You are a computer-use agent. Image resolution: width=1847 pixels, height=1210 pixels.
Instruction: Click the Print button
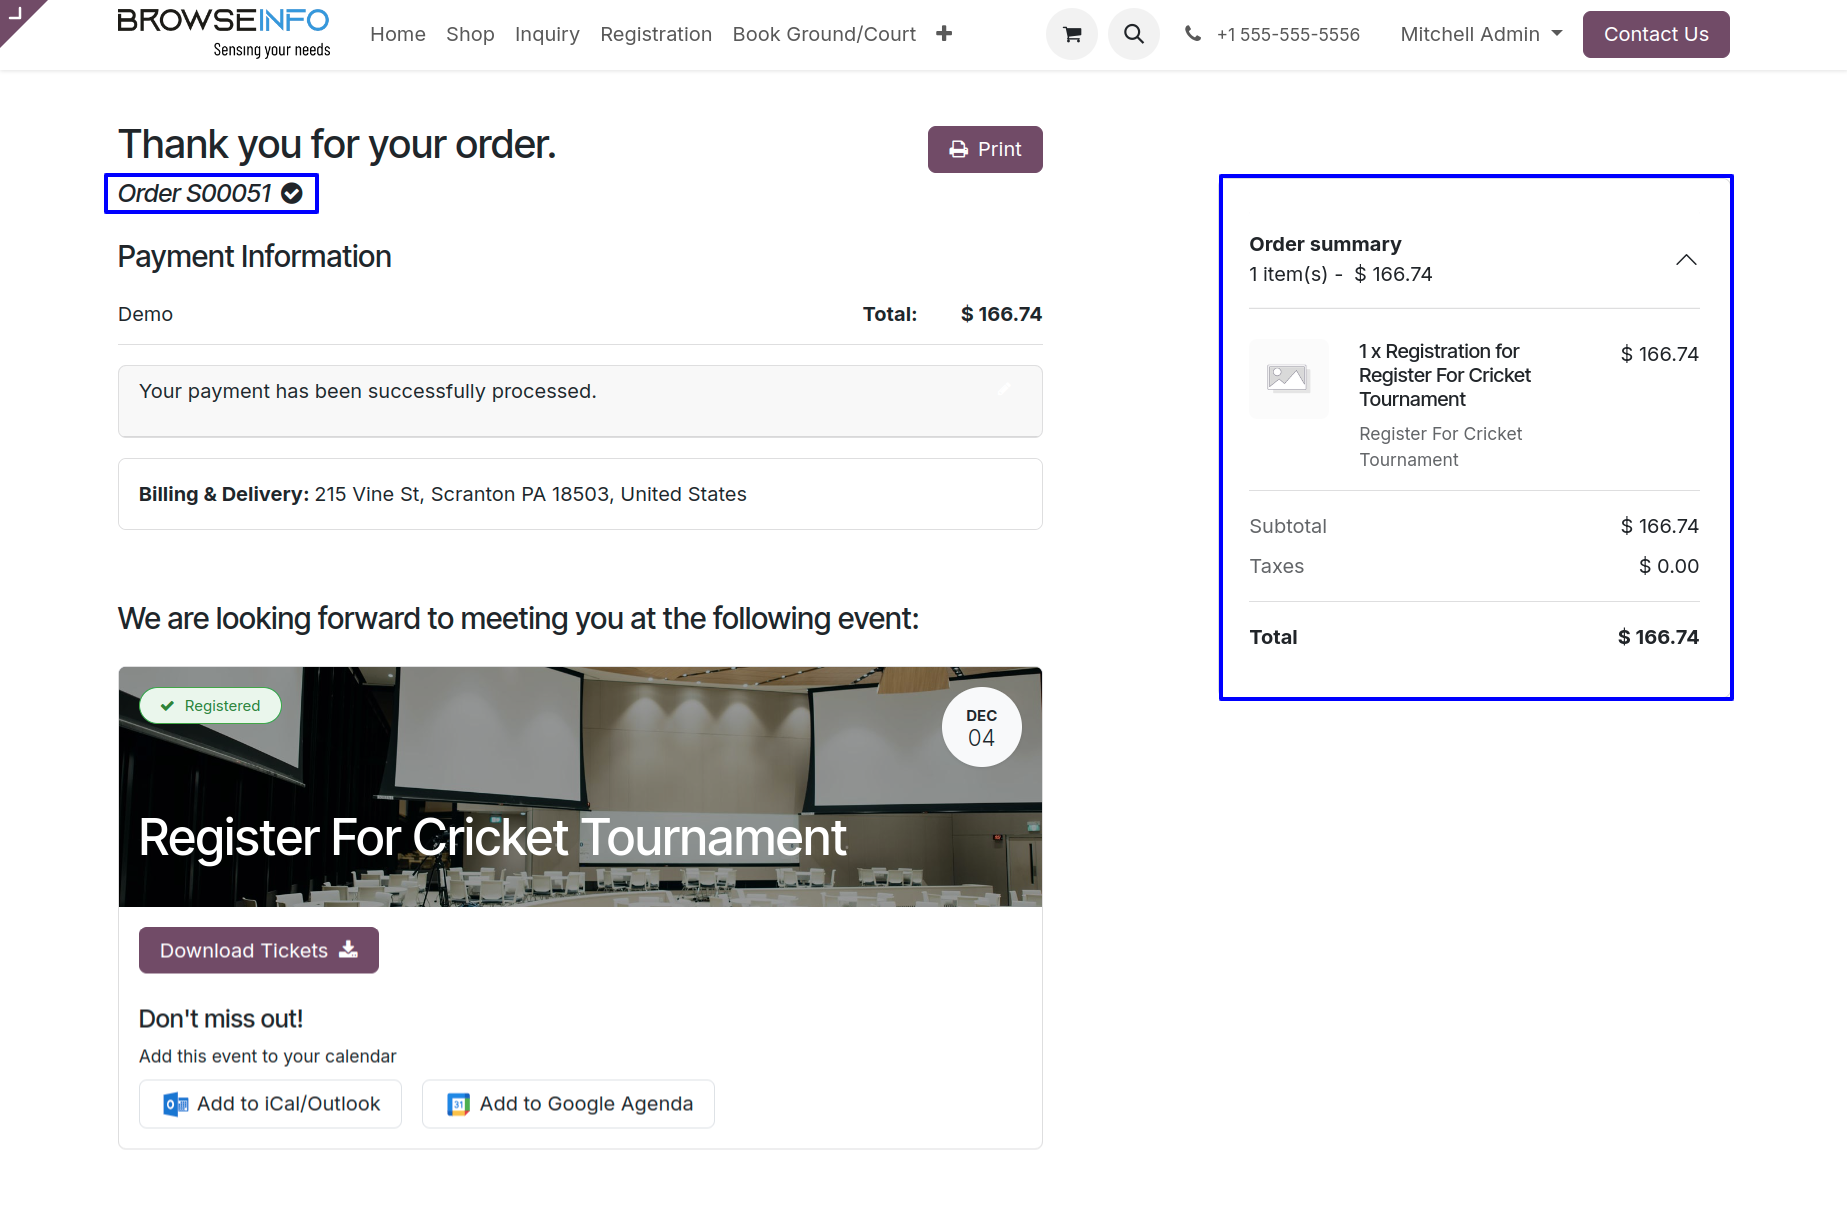985,149
